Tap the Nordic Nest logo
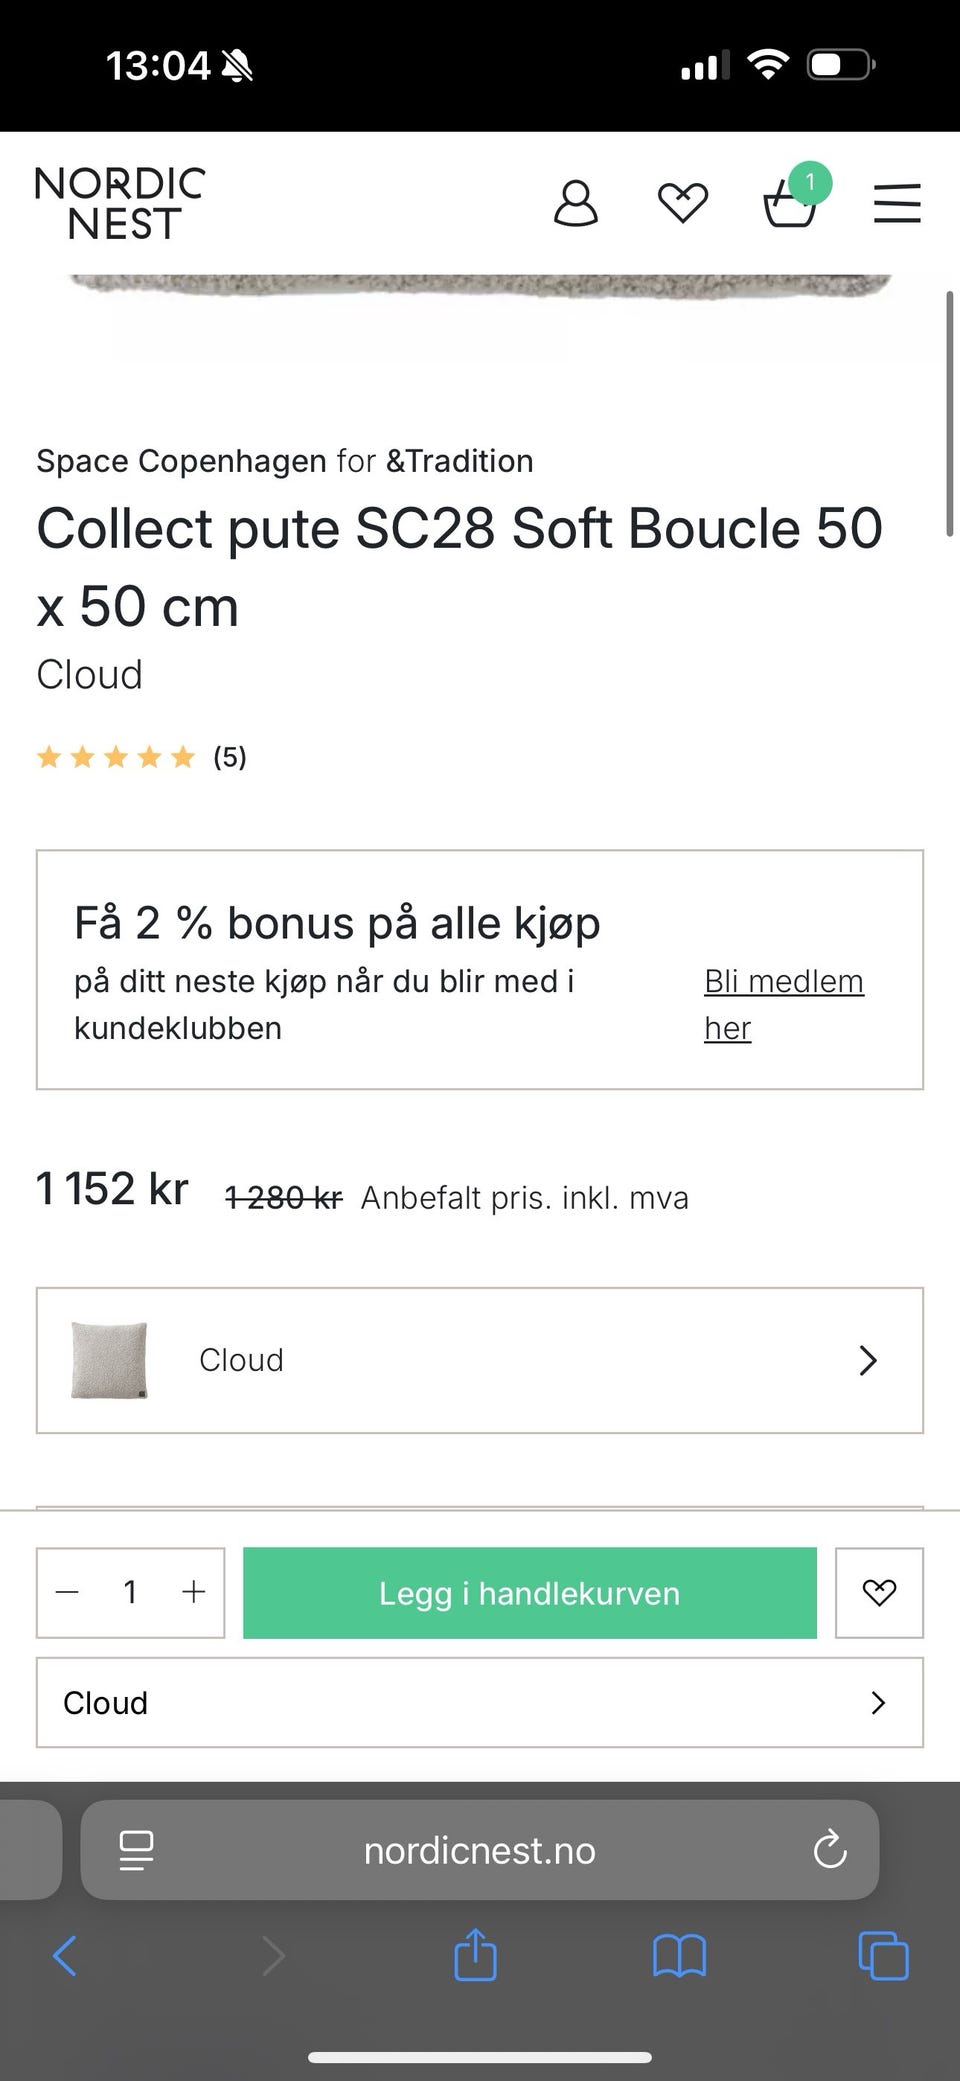The image size is (960, 2081). pos(120,204)
